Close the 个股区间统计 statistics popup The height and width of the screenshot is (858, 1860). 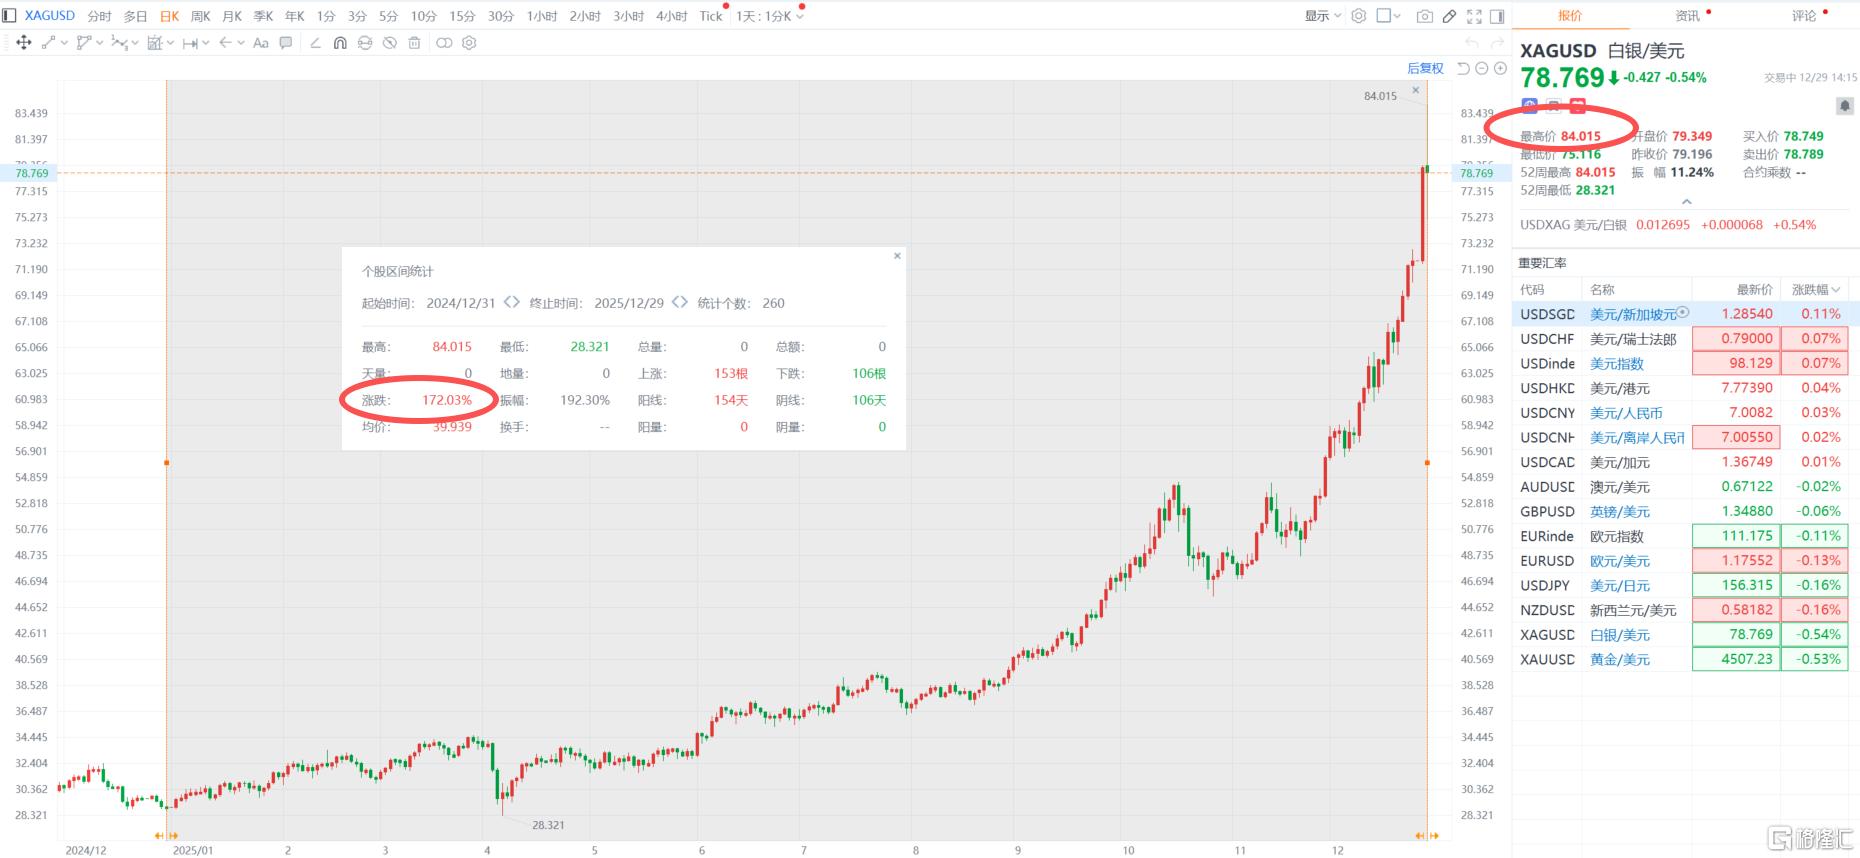897,256
